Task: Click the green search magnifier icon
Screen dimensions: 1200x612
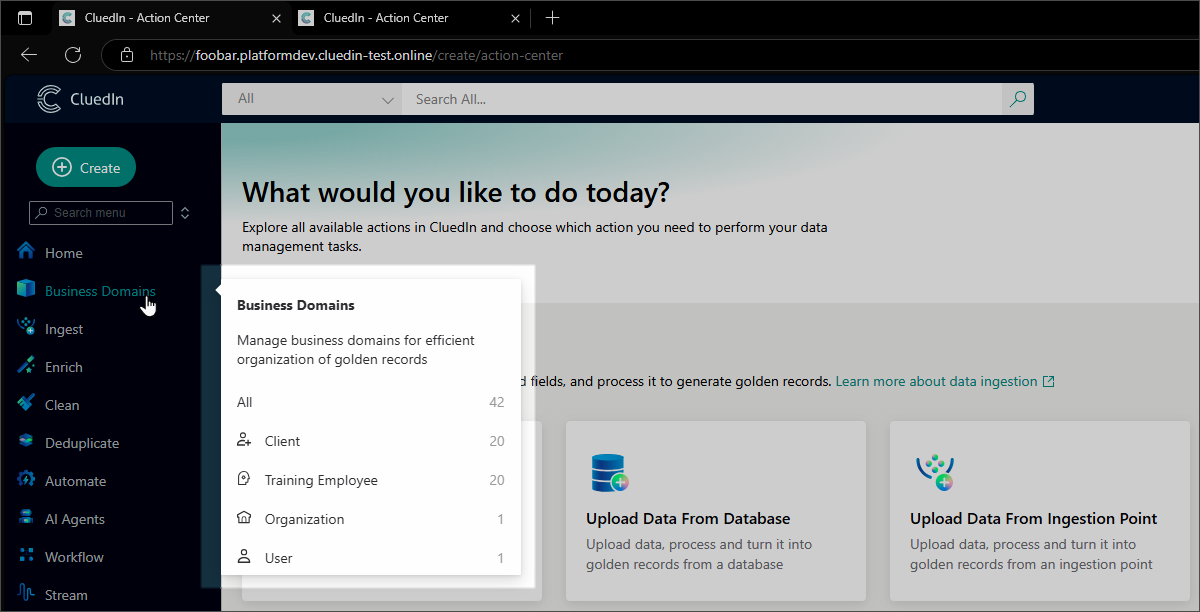Action: click(1017, 99)
